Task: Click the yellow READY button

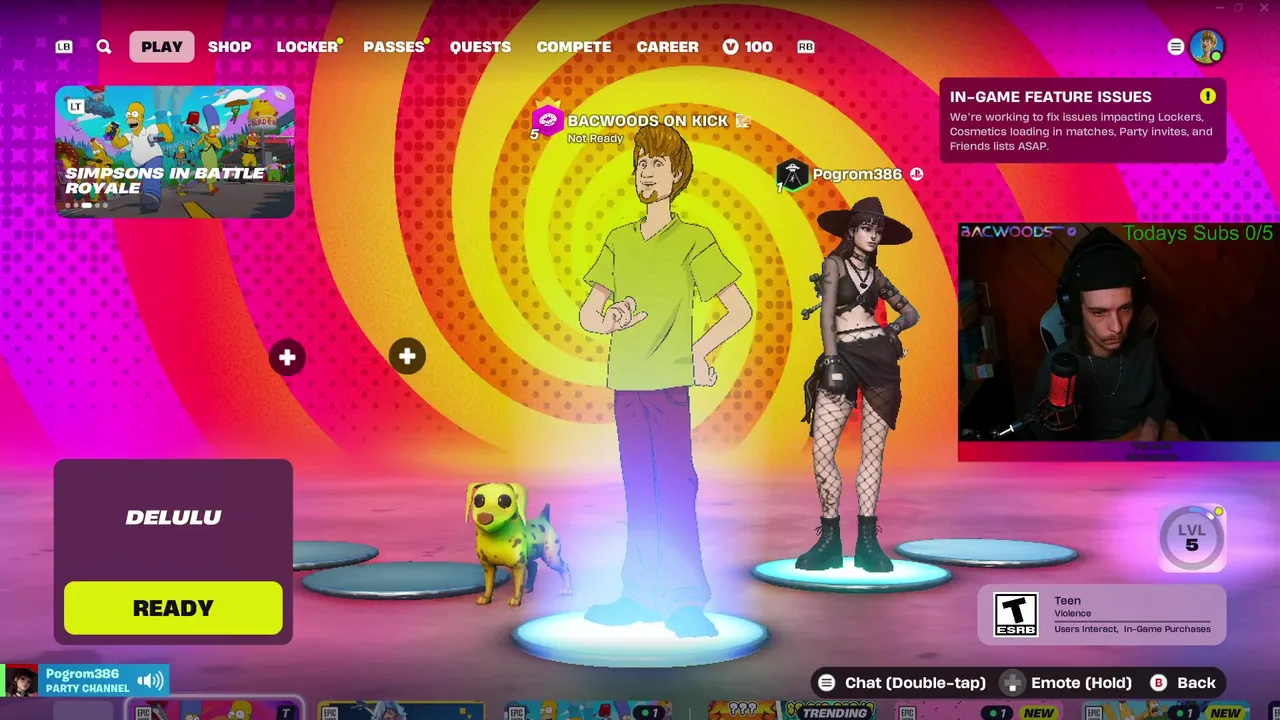Action: (173, 608)
